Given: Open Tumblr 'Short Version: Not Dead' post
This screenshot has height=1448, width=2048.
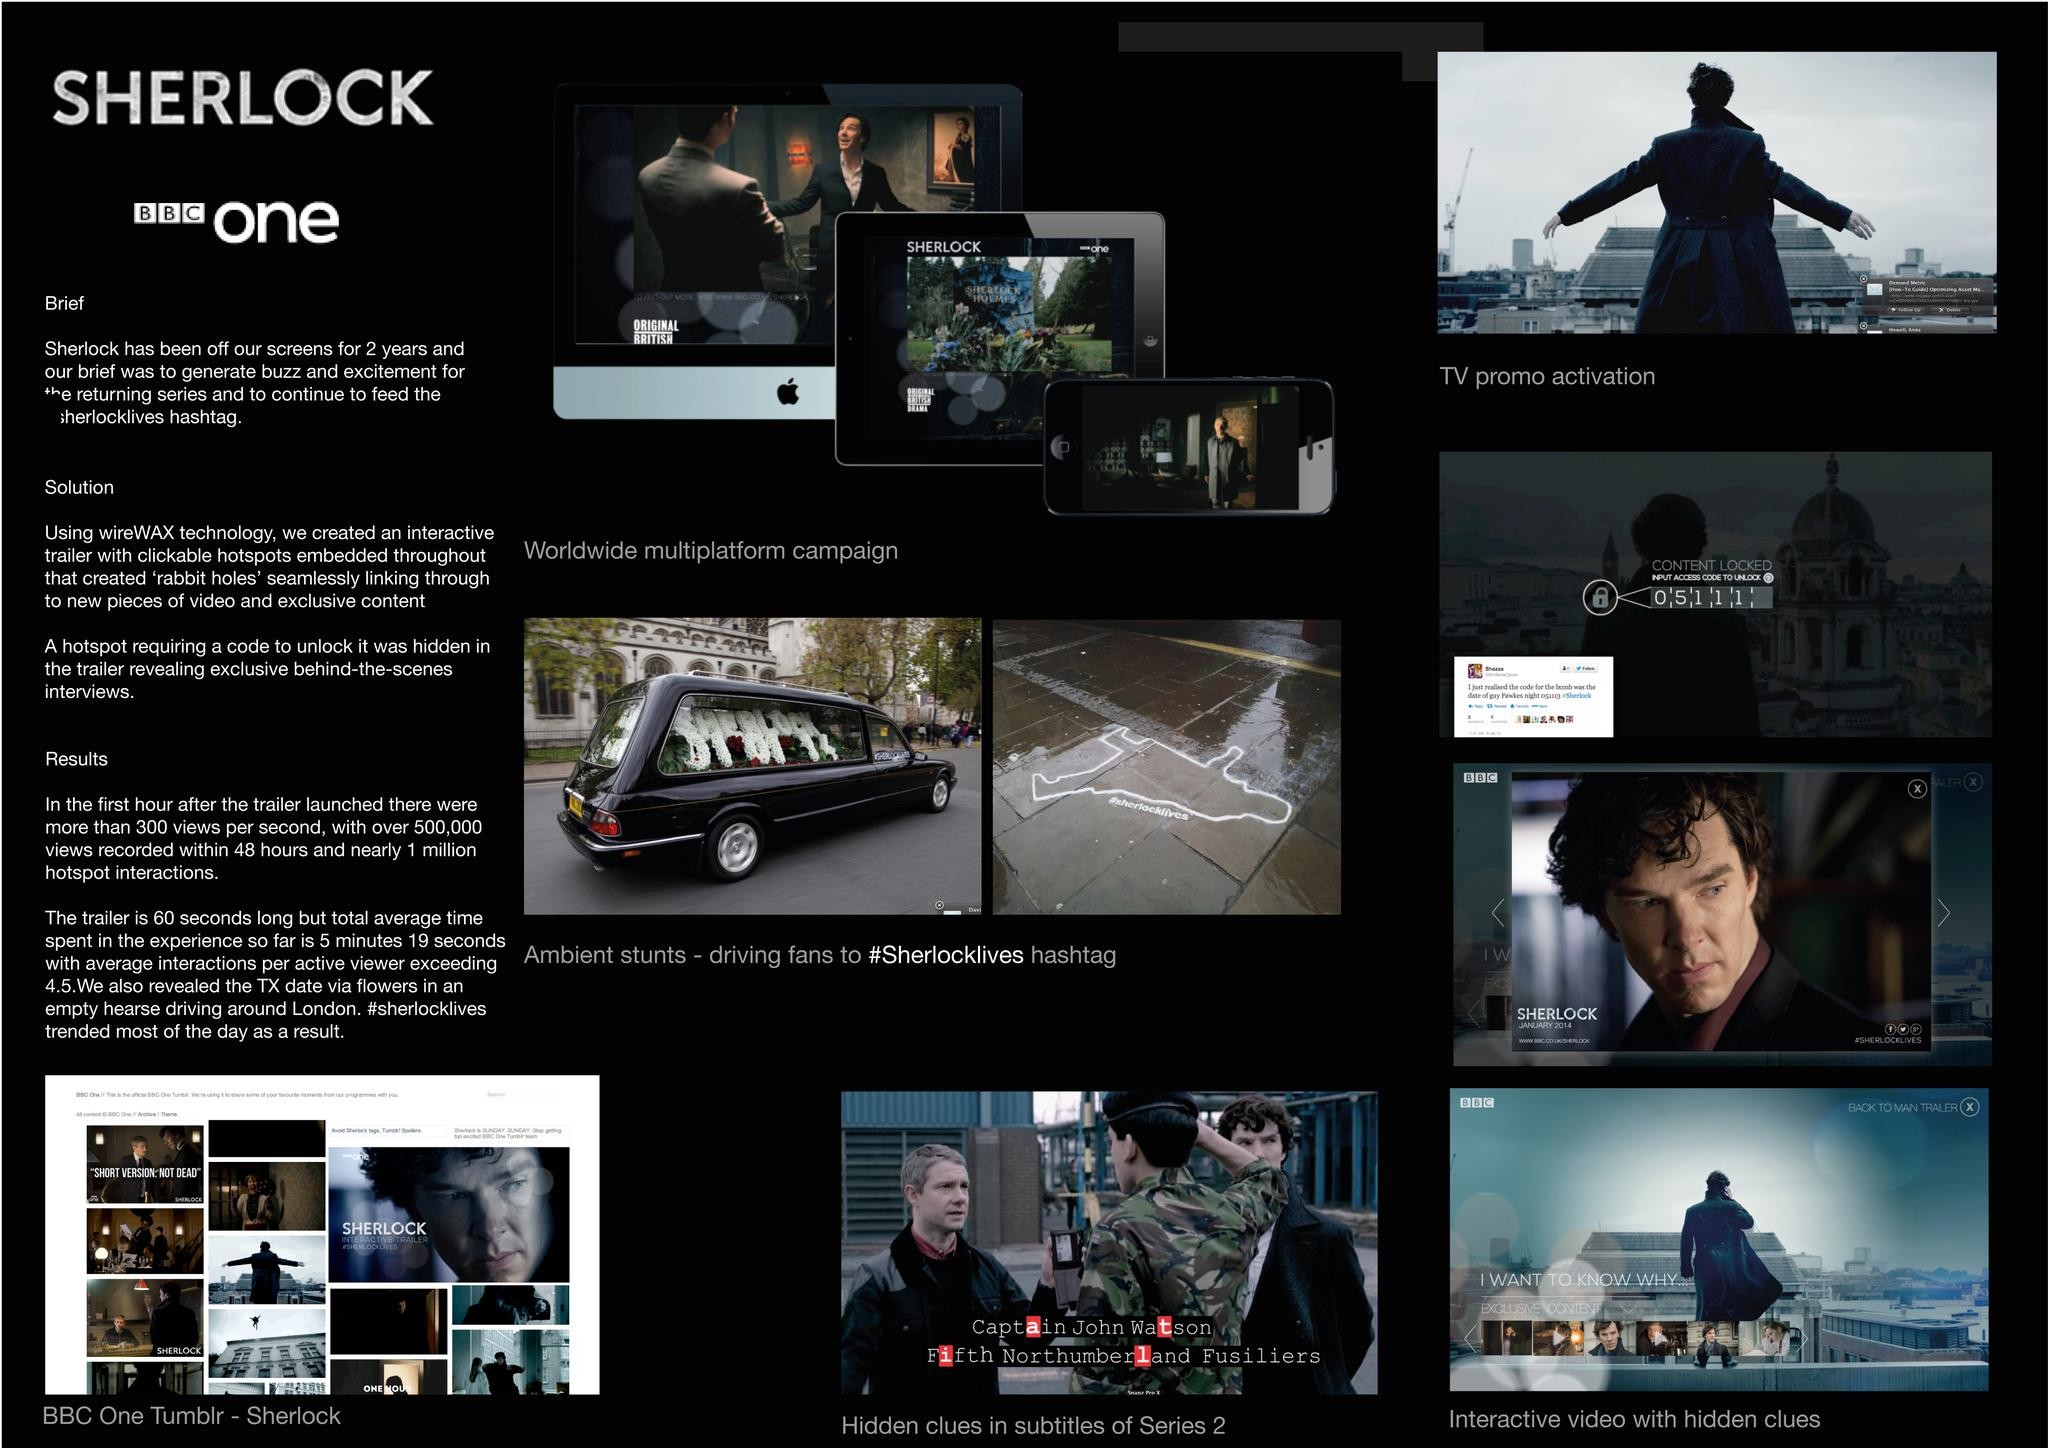Looking at the screenshot, I should 145,1165.
